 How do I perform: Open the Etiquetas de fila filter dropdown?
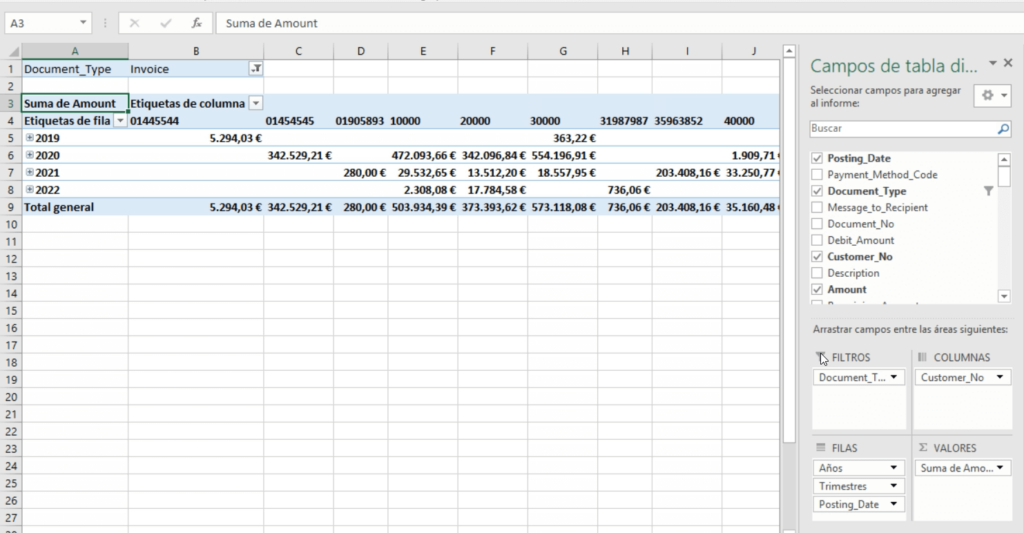120,120
